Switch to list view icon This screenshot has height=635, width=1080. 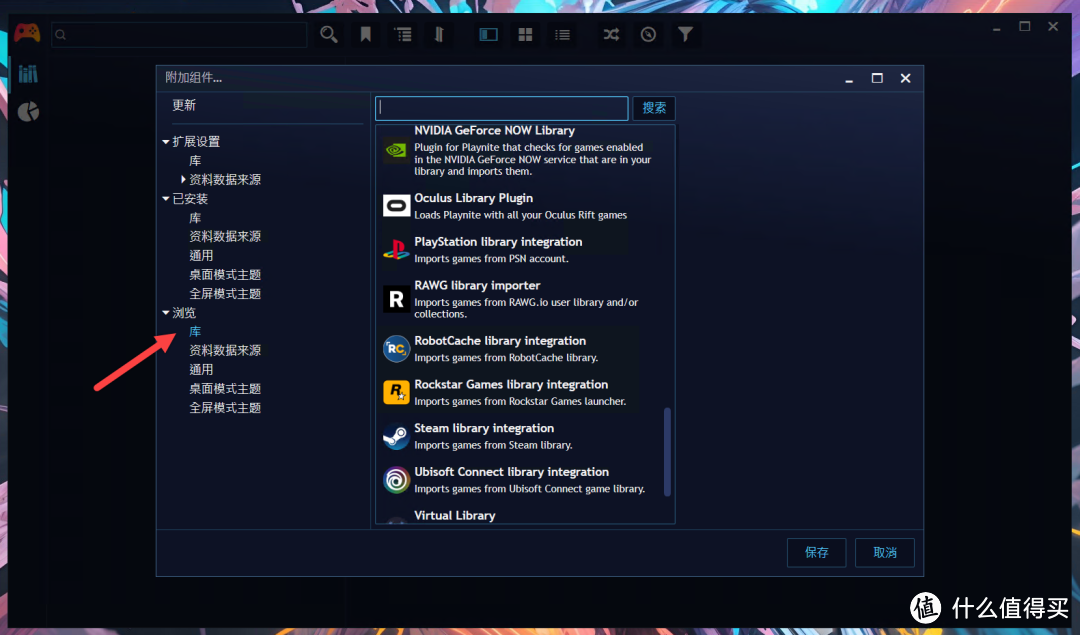click(563, 34)
